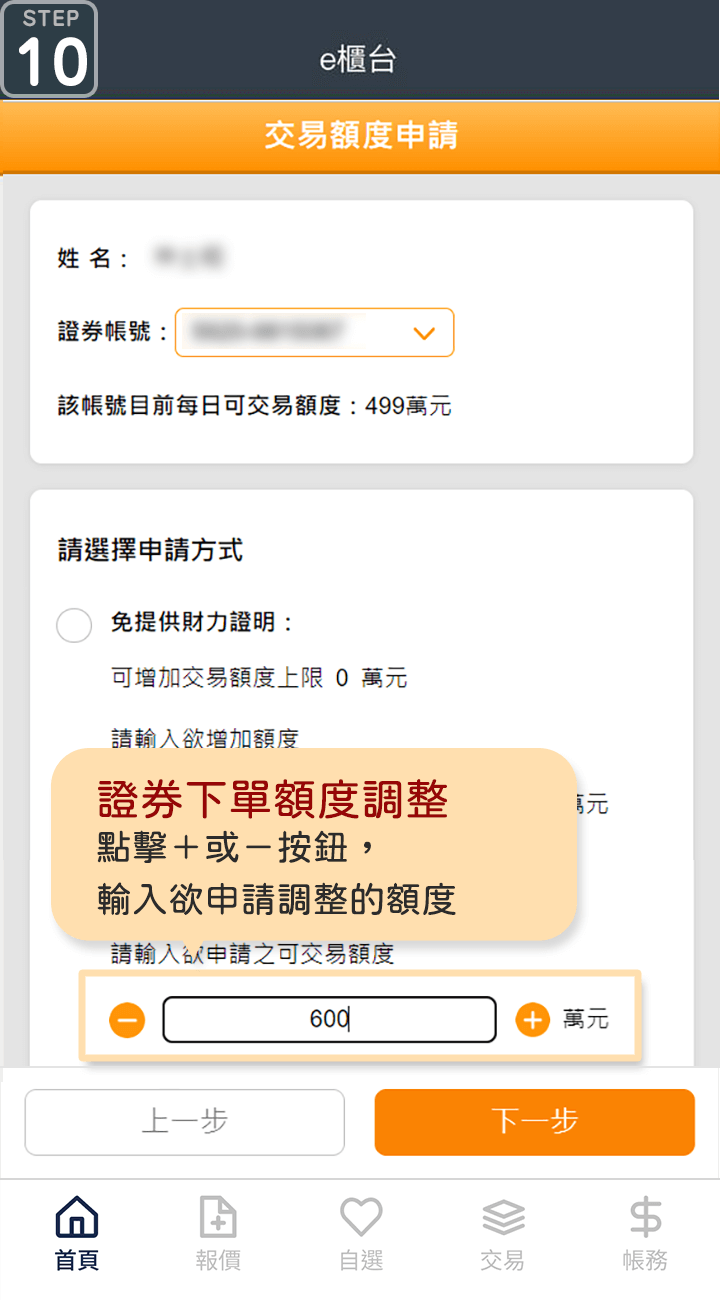
Task: Click the 上一步 previous button
Action: 185,1122
